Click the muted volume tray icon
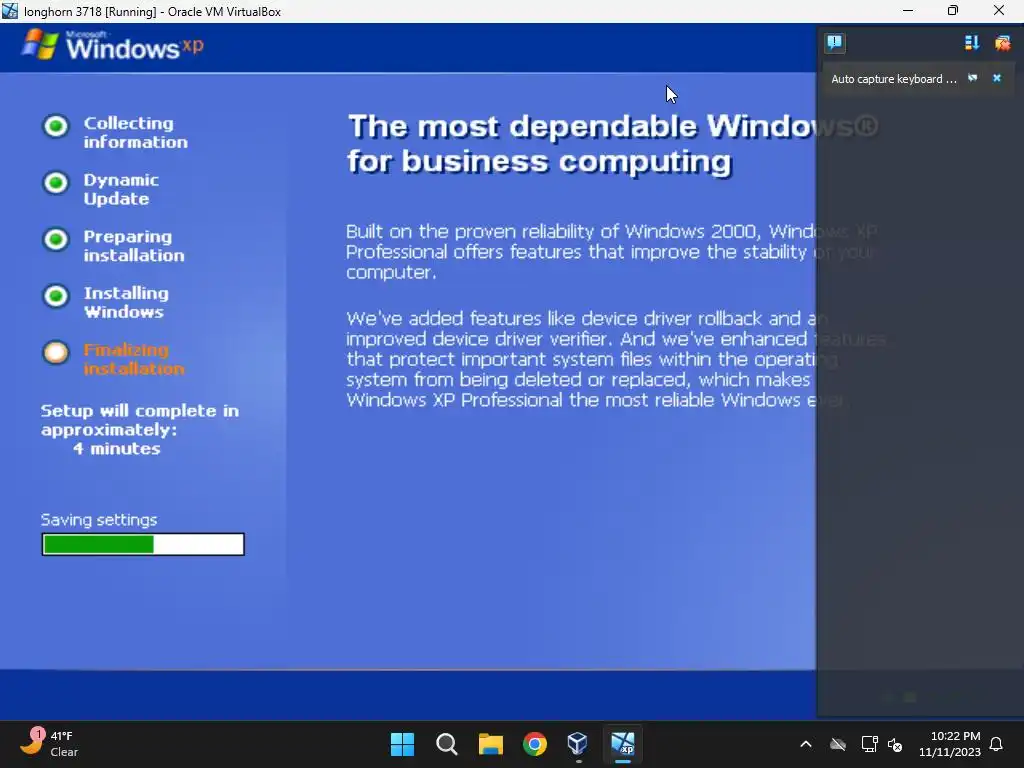This screenshot has height=768, width=1024. [x=895, y=744]
